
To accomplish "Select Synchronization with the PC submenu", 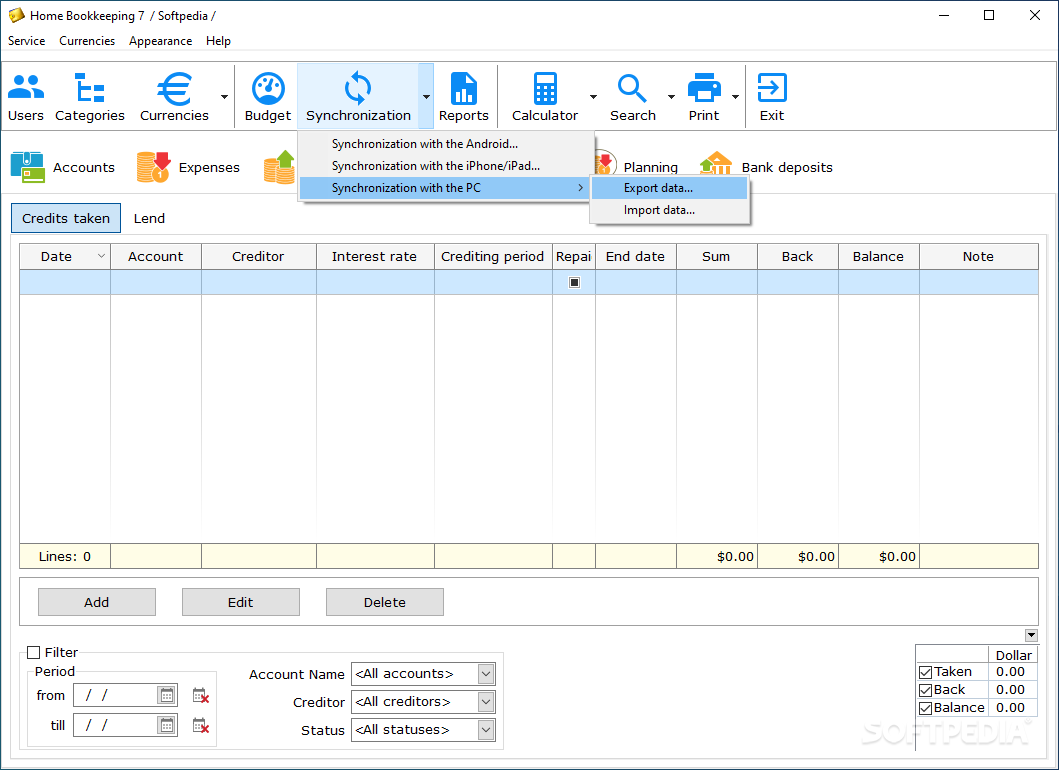I will pyautogui.click(x=446, y=188).
